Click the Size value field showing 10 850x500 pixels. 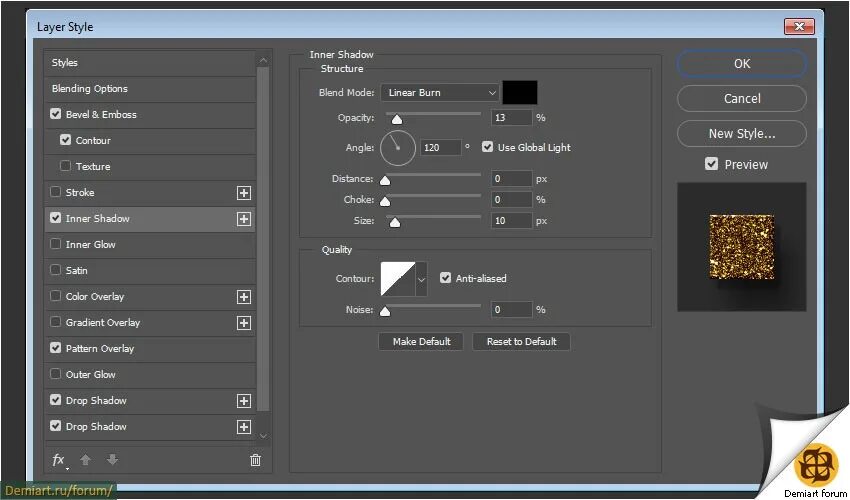(512, 221)
